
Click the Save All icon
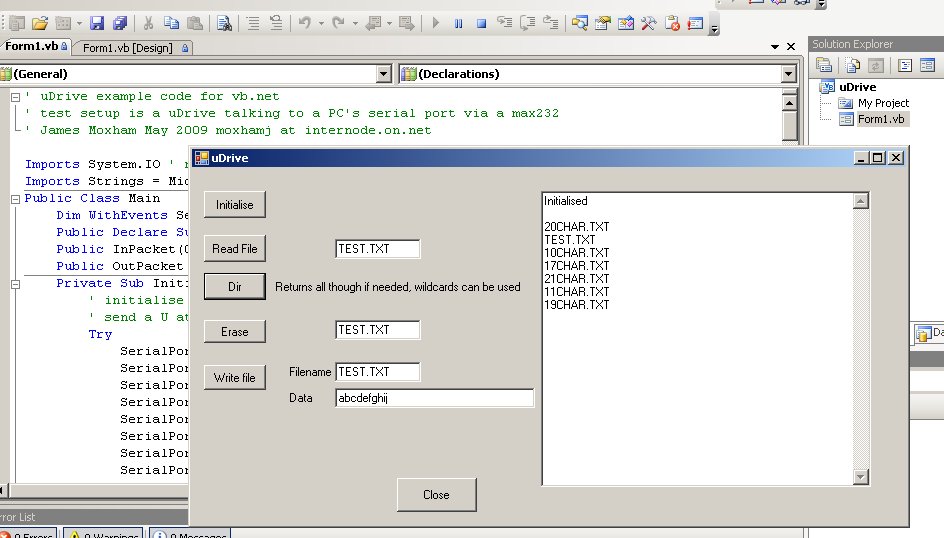pyautogui.click(x=120, y=23)
